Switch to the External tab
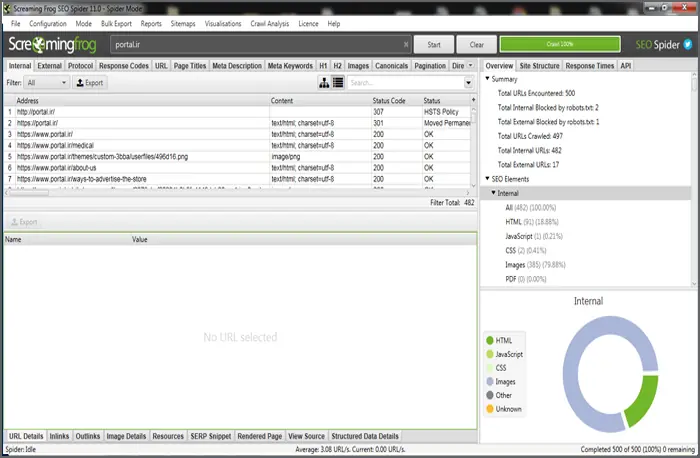 [50, 66]
